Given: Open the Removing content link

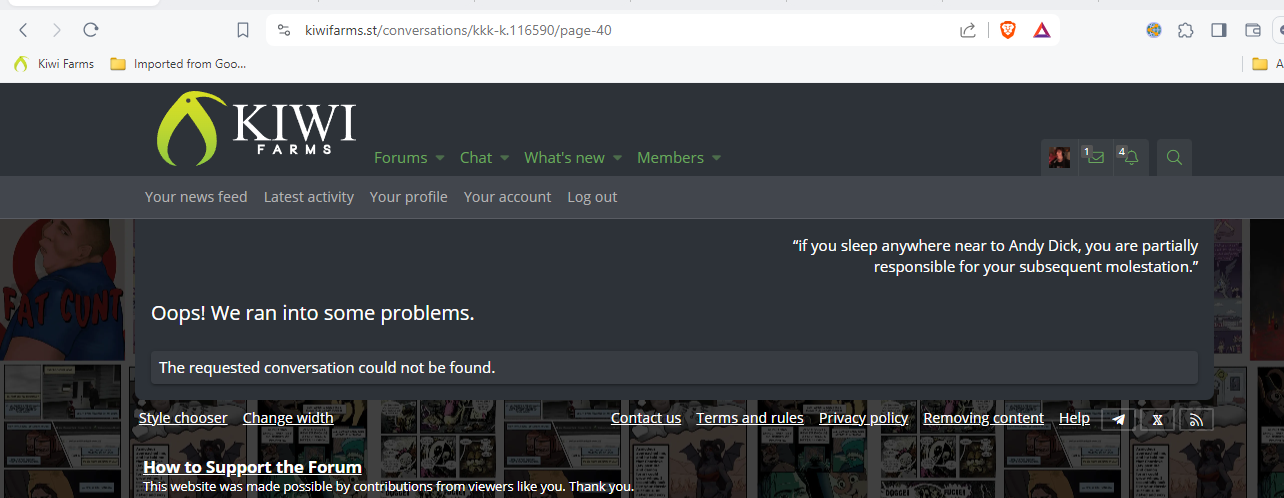Looking at the screenshot, I should pyautogui.click(x=984, y=418).
